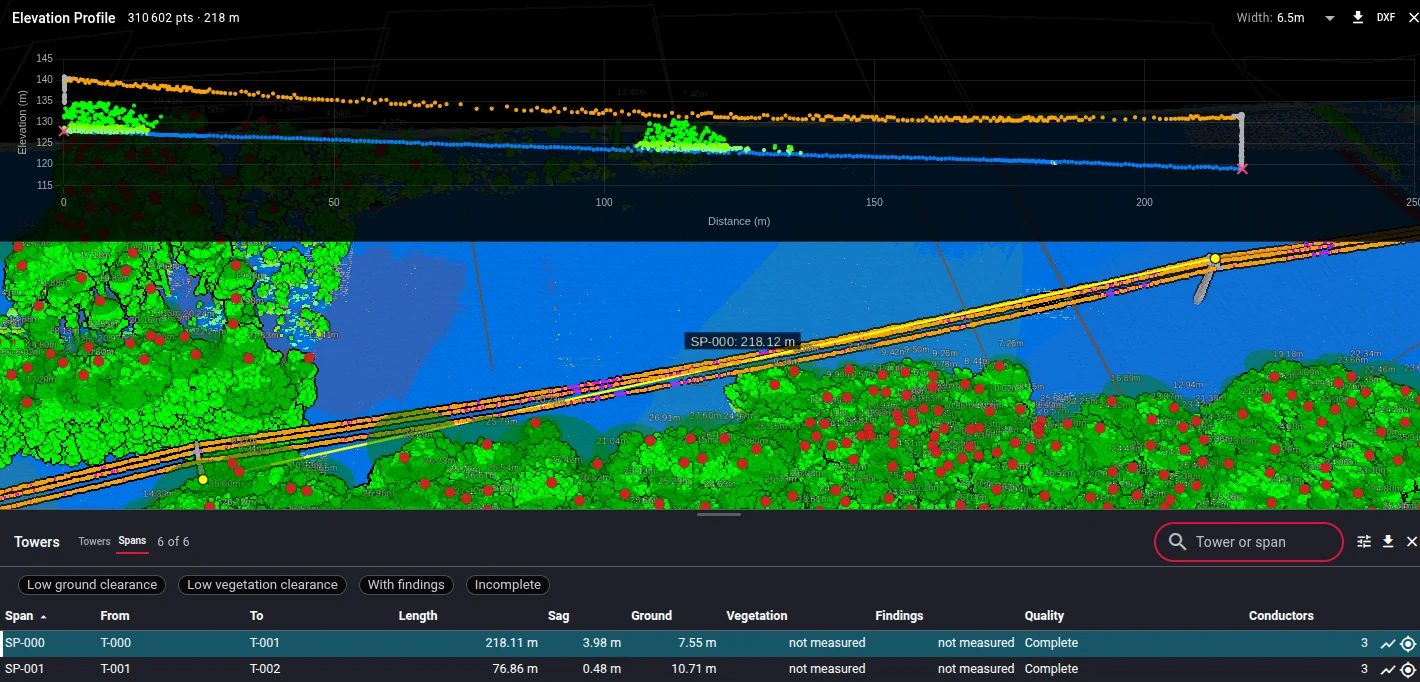Sort by Quality column header
This screenshot has height=682, width=1420.
pyautogui.click(x=1044, y=616)
